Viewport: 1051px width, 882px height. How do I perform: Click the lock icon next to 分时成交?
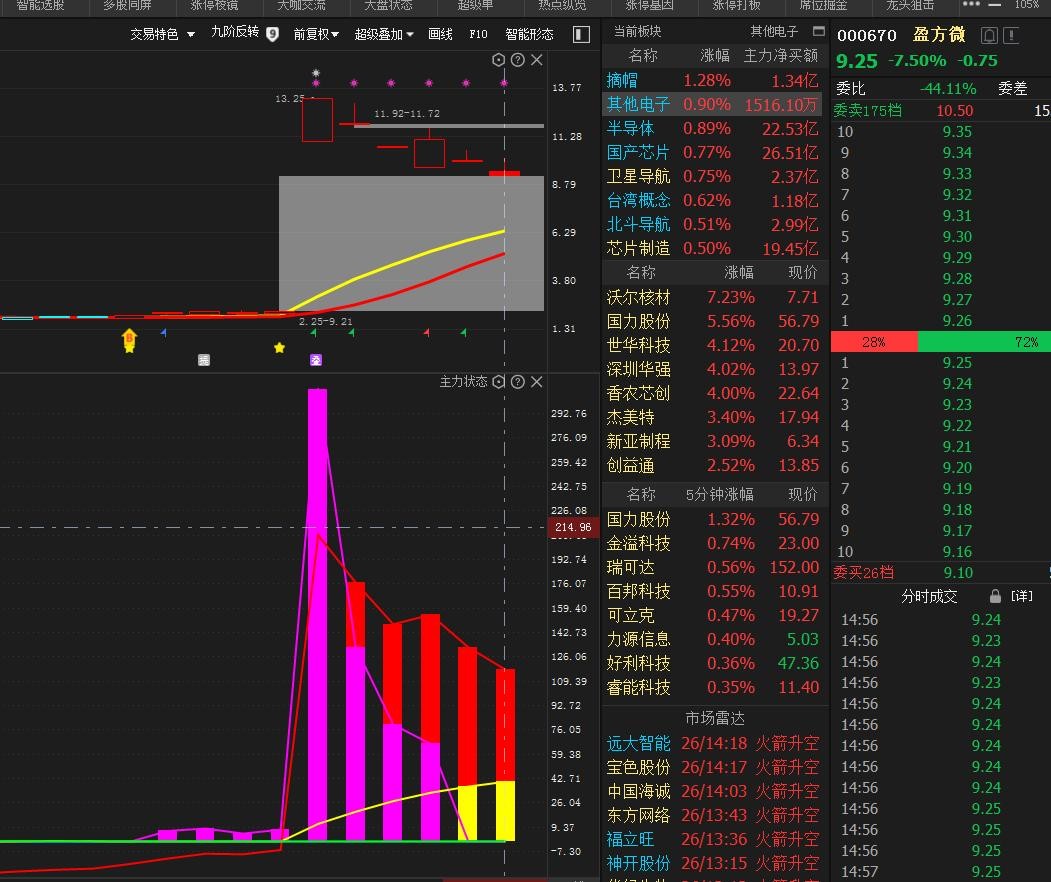point(995,596)
